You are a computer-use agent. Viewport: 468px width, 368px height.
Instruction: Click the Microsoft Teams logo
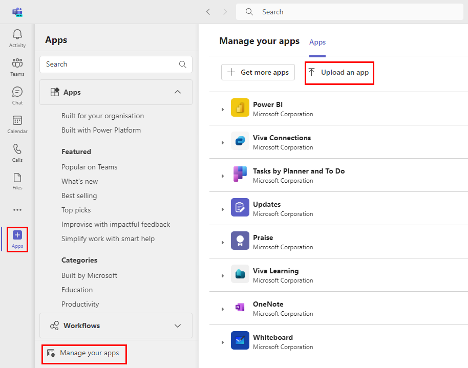17,12
